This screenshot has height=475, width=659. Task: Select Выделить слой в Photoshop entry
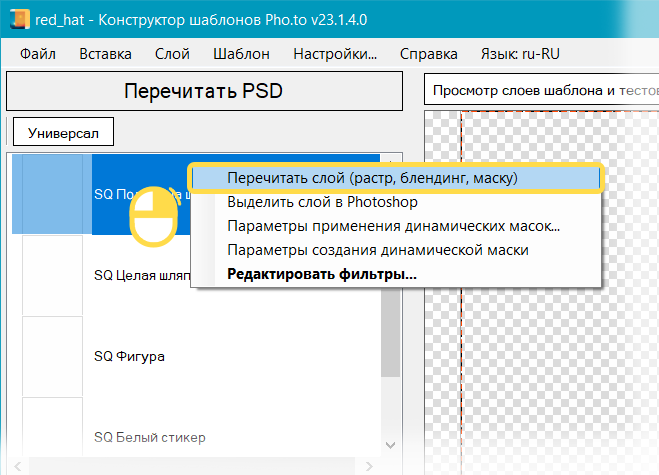tap(322, 202)
